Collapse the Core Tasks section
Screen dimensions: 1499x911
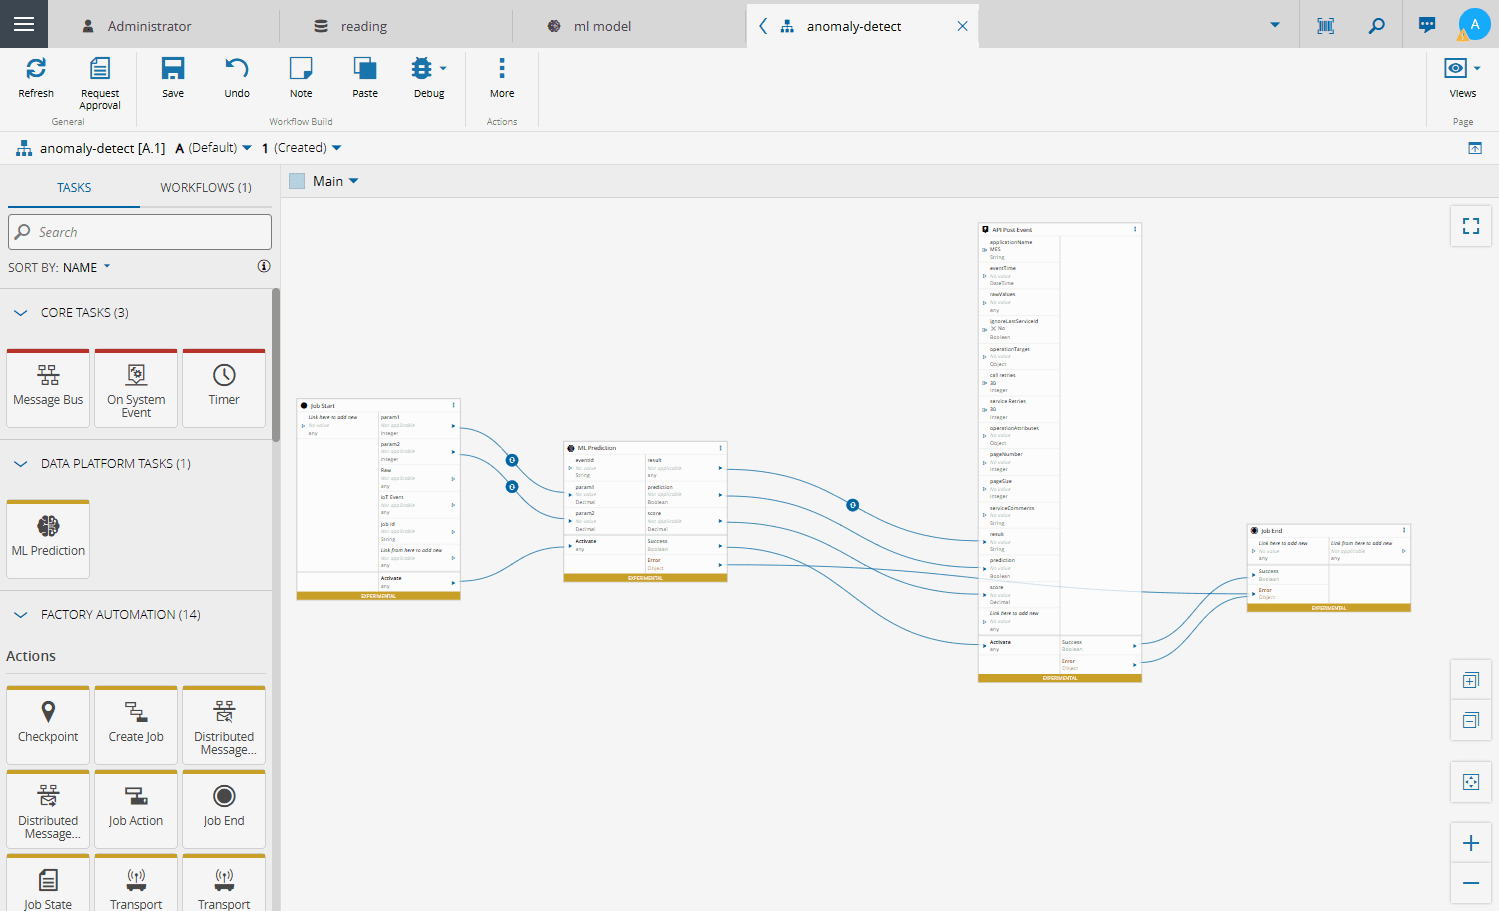[21, 313]
